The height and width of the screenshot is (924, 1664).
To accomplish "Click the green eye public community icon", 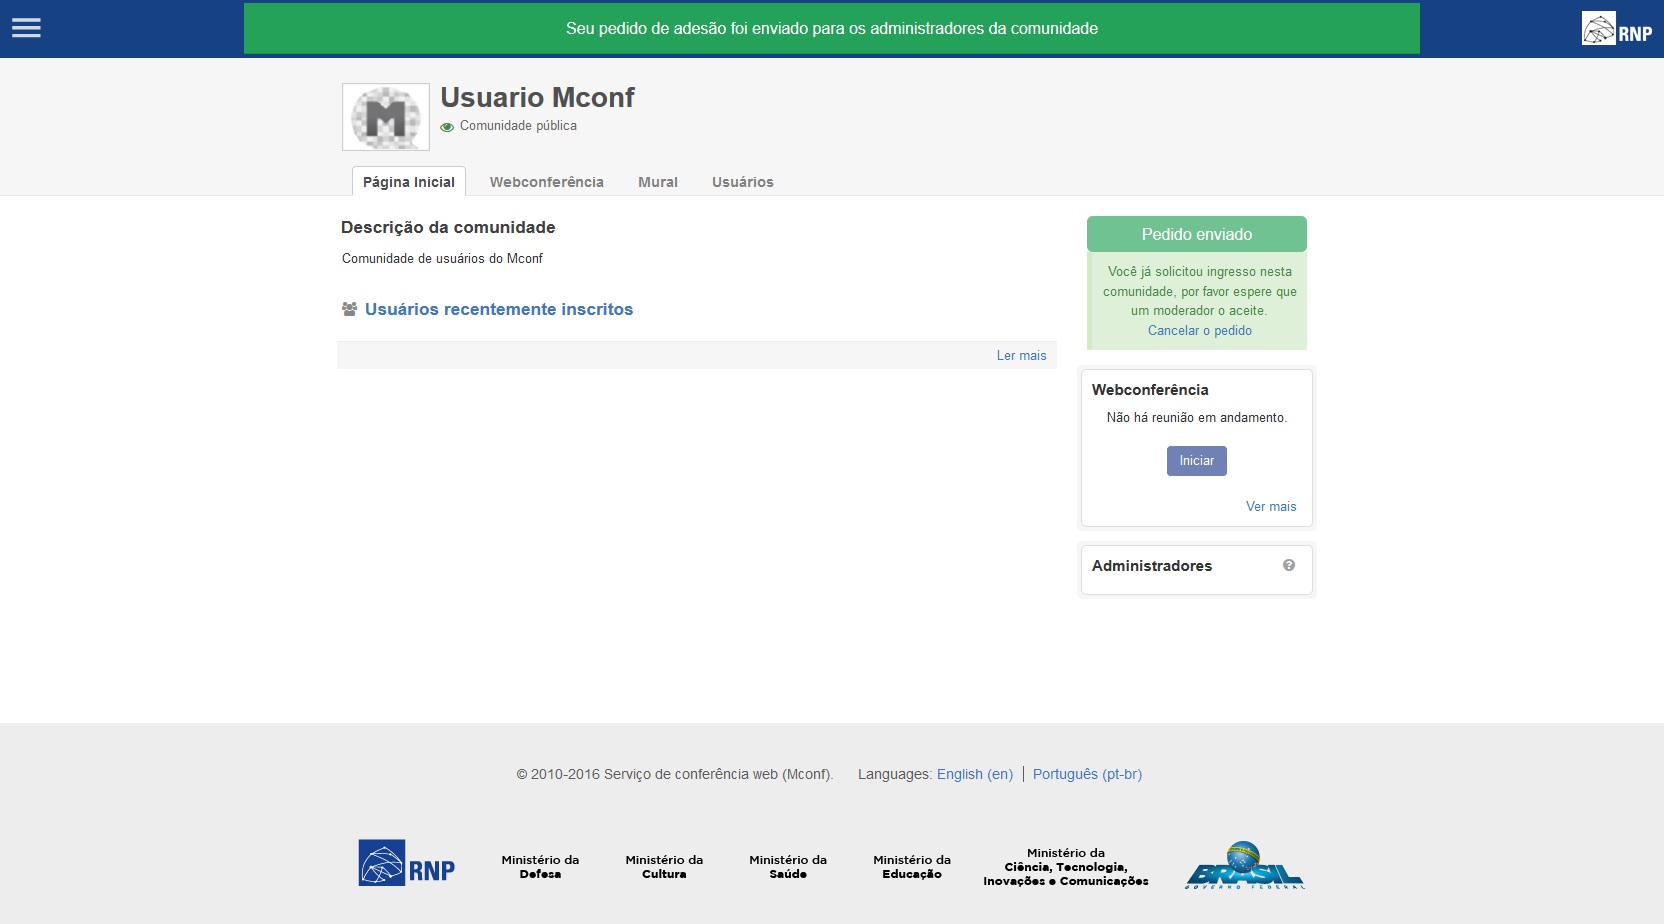I will pyautogui.click(x=447, y=127).
